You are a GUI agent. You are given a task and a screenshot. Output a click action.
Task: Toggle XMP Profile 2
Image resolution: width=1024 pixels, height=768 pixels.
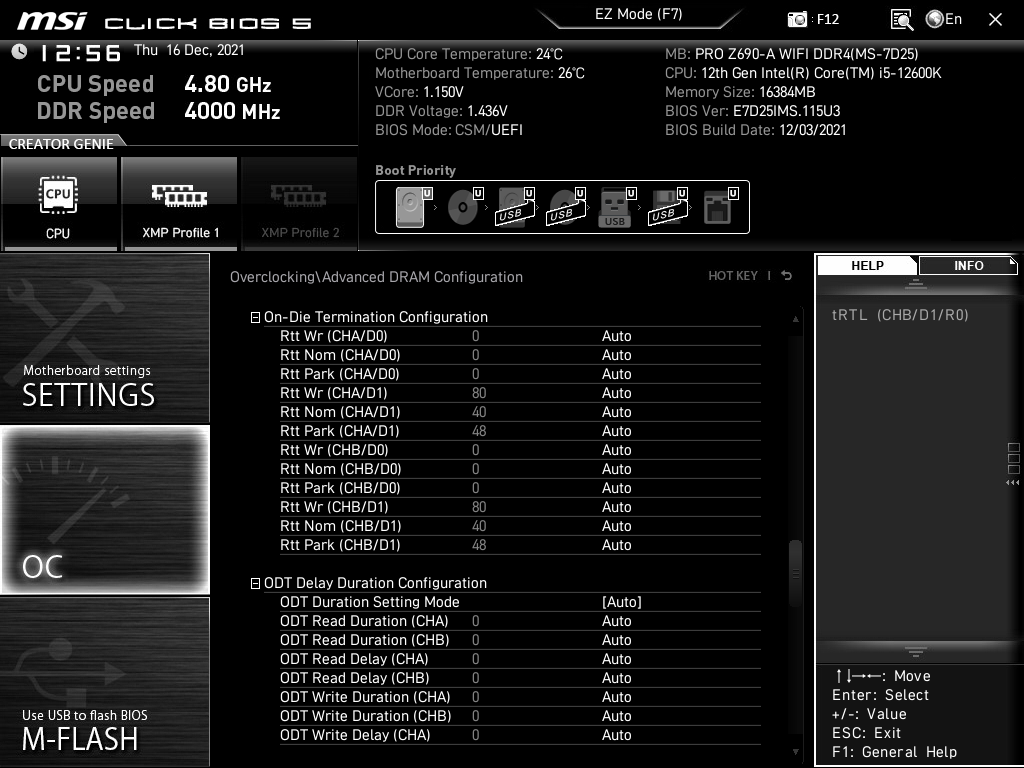pyautogui.click(x=300, y=204)
